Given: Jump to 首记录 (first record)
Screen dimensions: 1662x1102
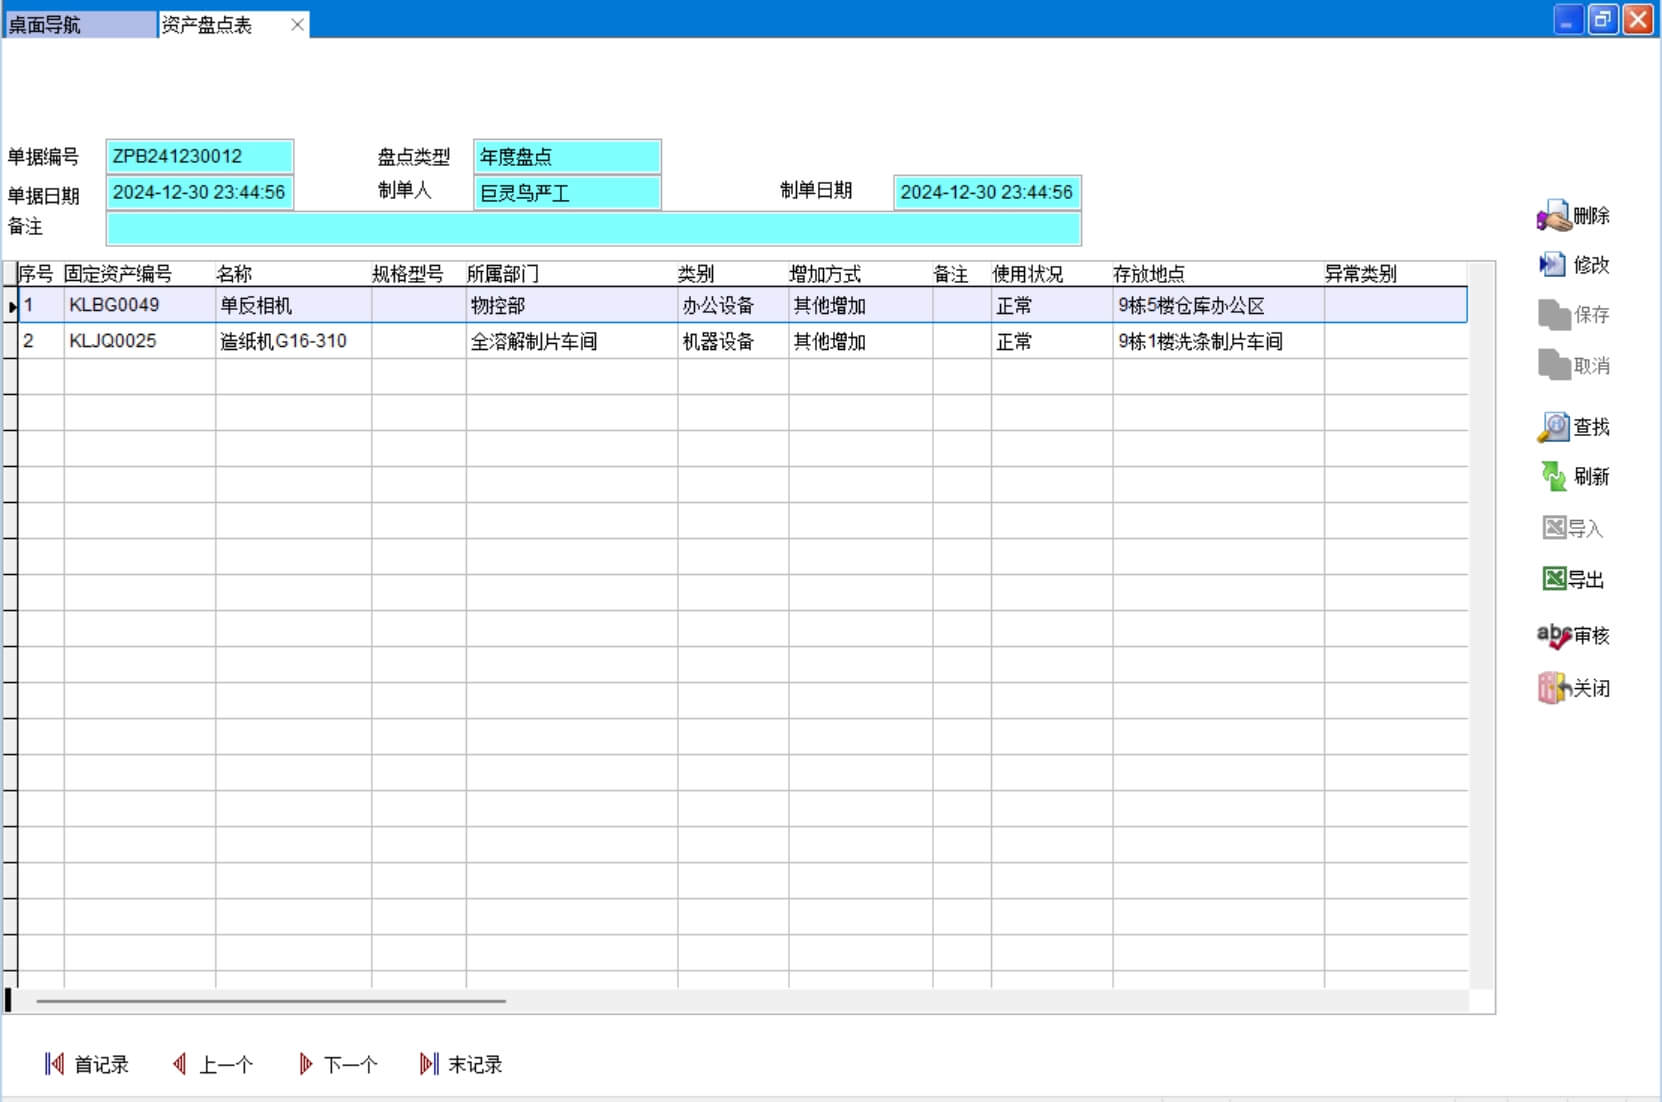Looking at the screenshot, I should click(55, 1065).
